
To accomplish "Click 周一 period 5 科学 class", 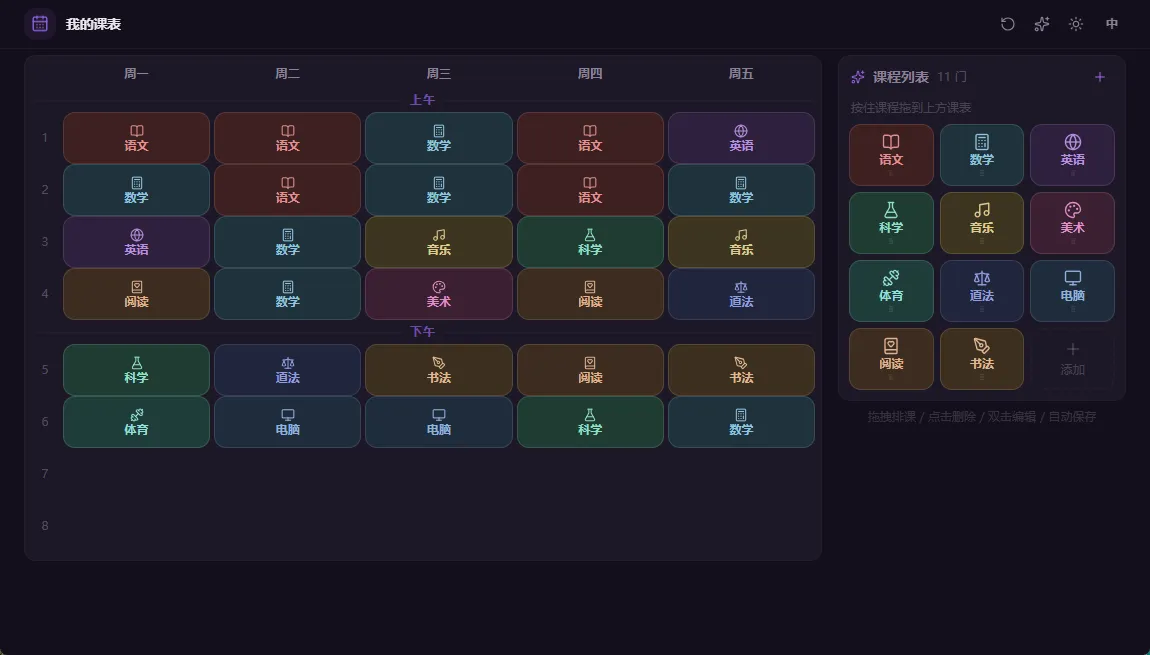I will tap(136, 370).
